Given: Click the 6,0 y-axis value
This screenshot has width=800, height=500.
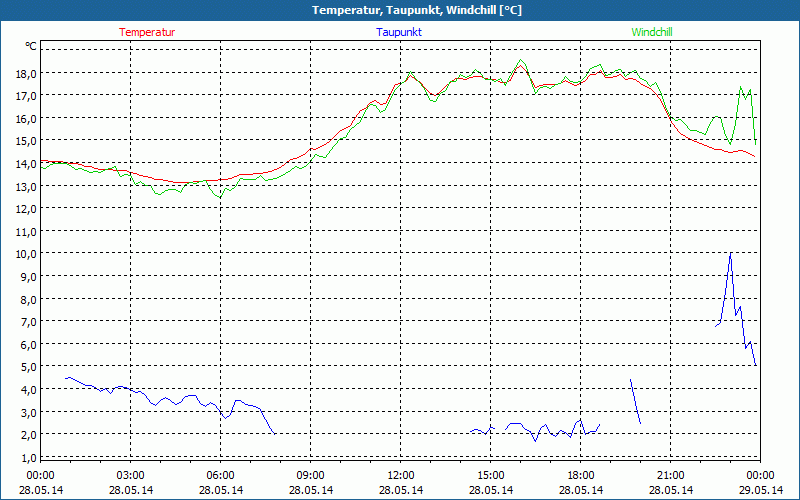Looking at the screenshot, I should [x=28, y=344].
